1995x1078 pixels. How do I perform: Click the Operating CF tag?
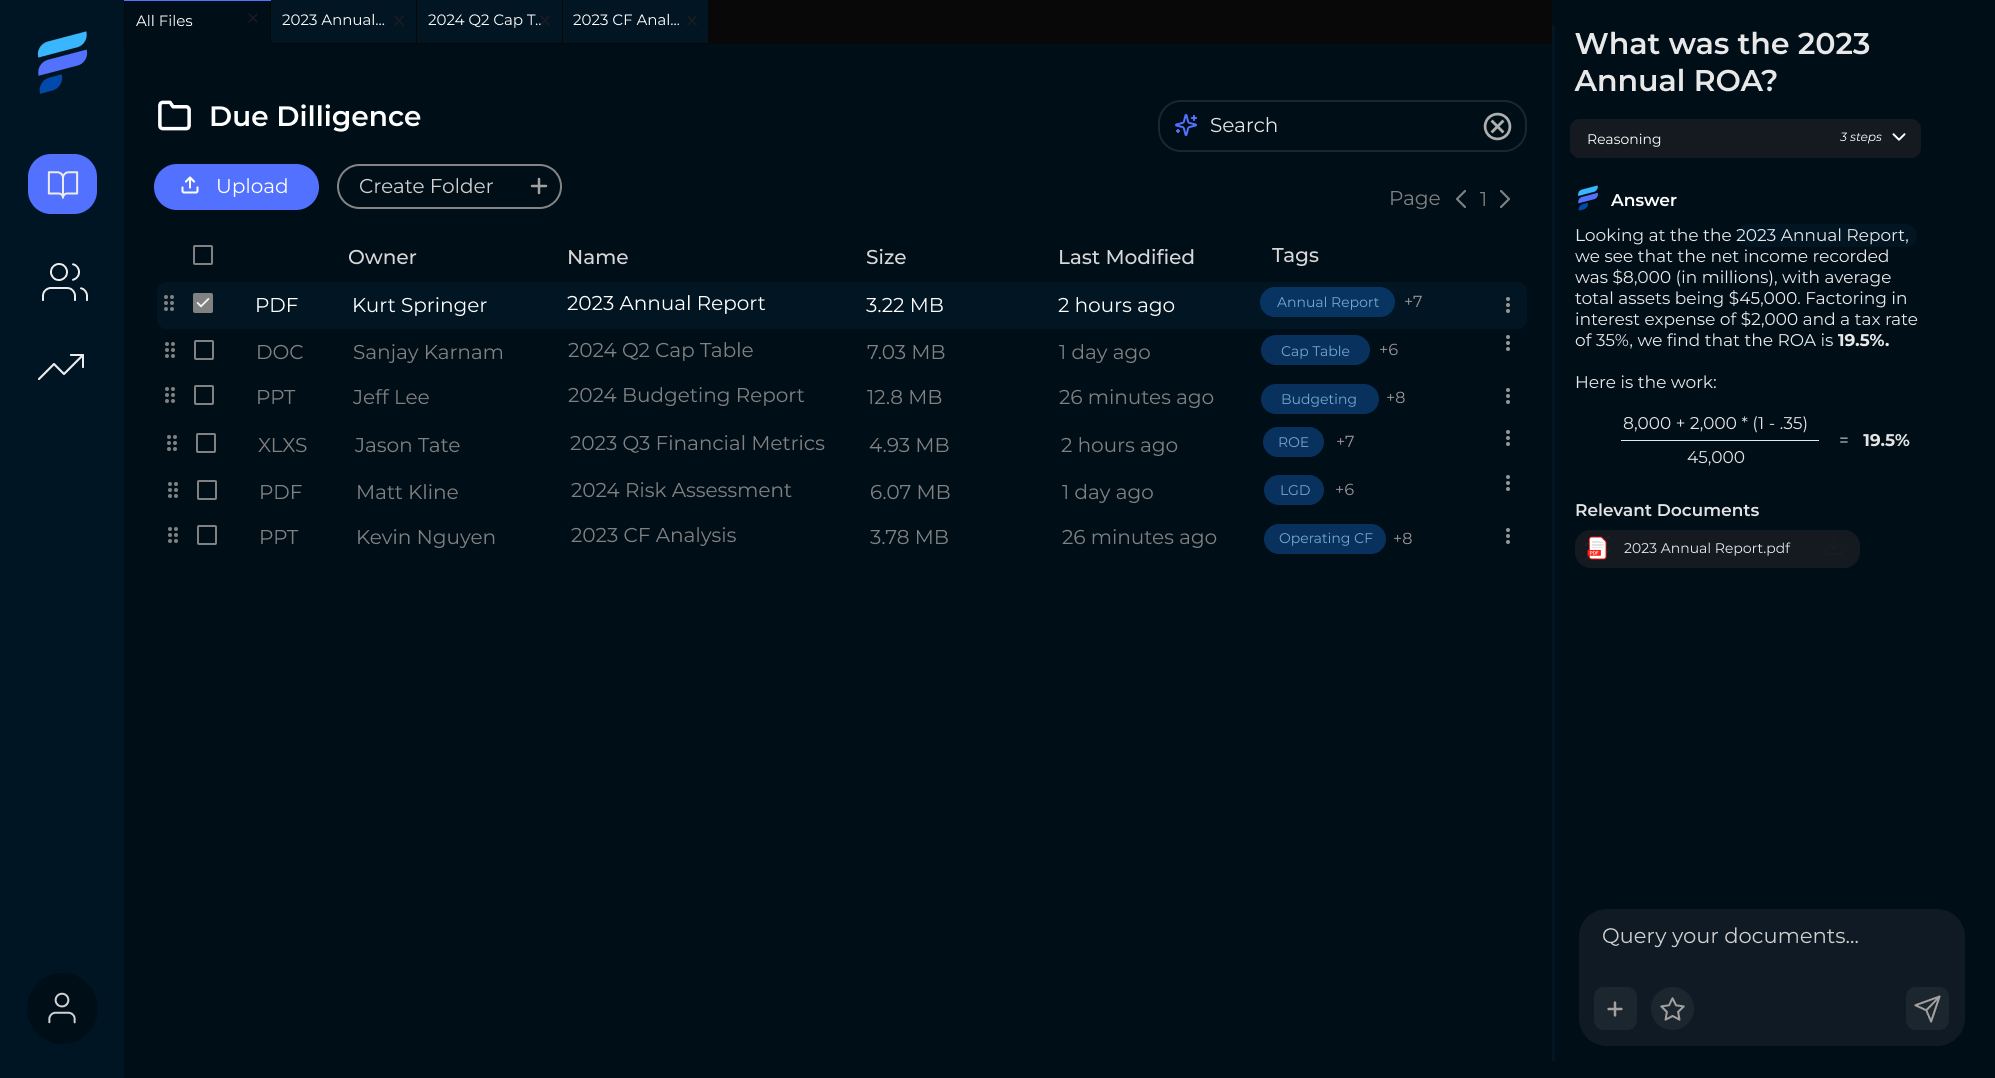click(1325, 539)
